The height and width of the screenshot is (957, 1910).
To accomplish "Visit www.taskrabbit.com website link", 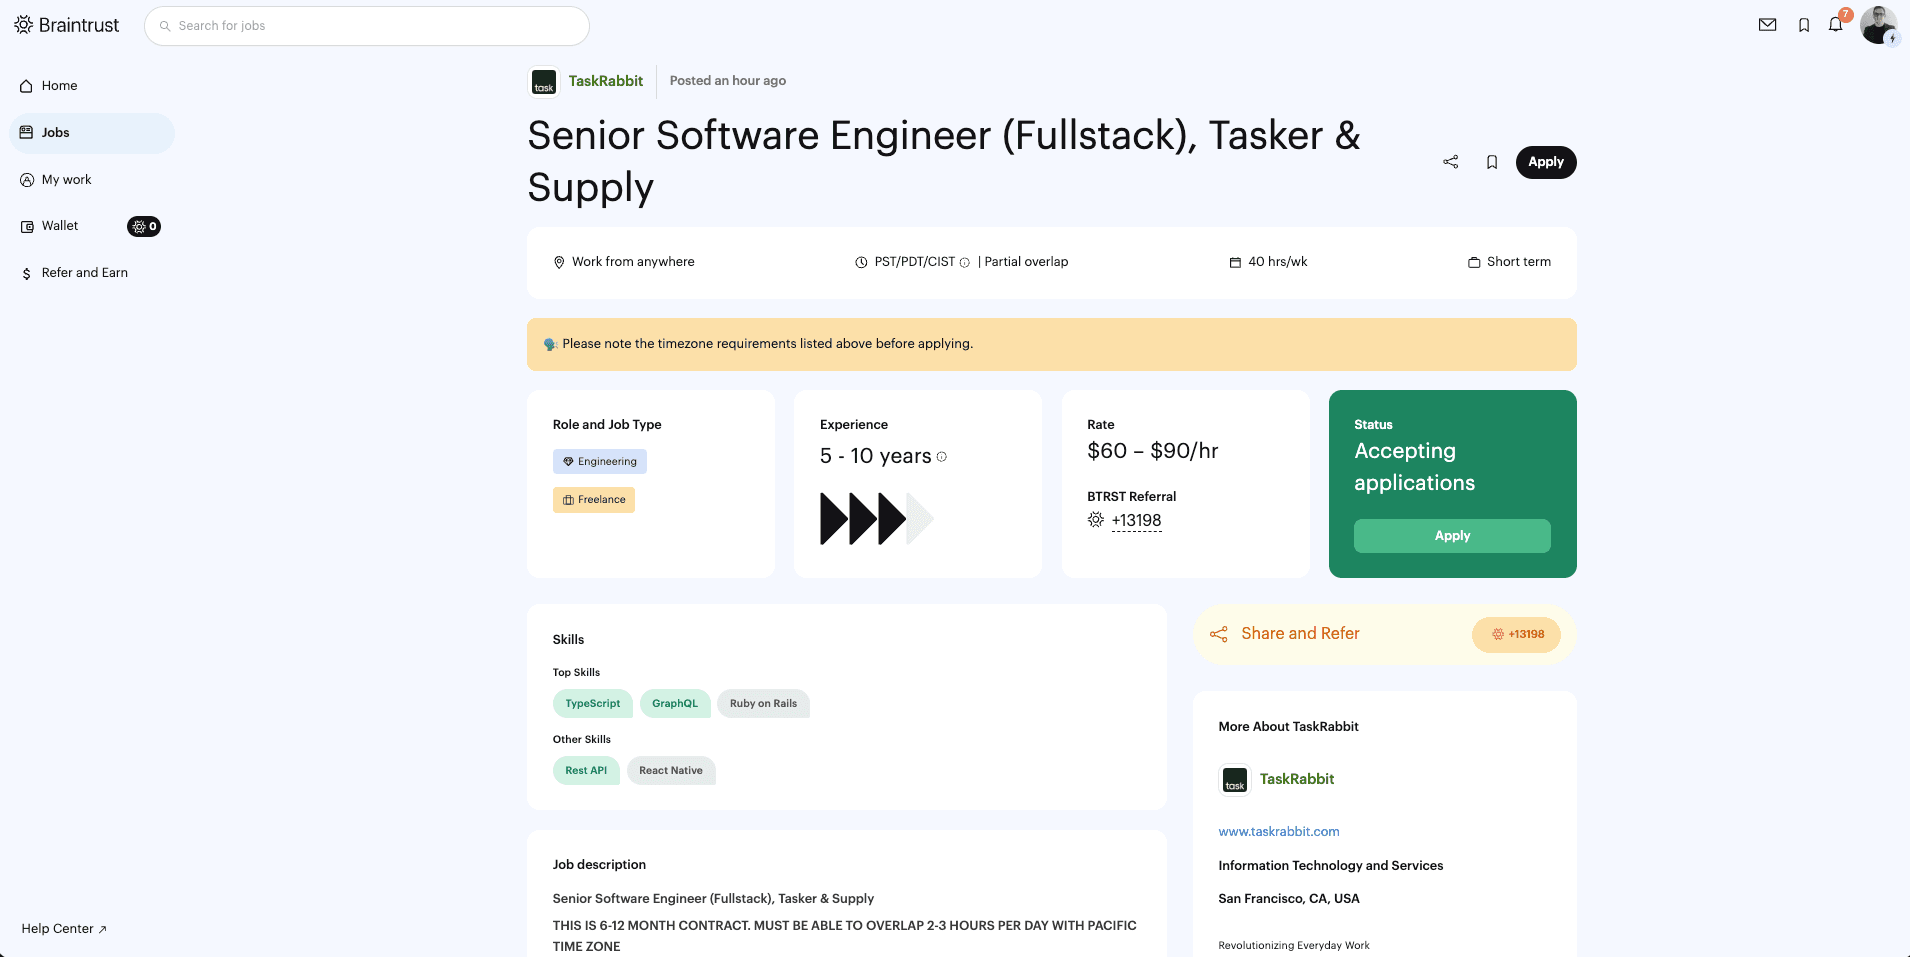I will point(1279,832).
